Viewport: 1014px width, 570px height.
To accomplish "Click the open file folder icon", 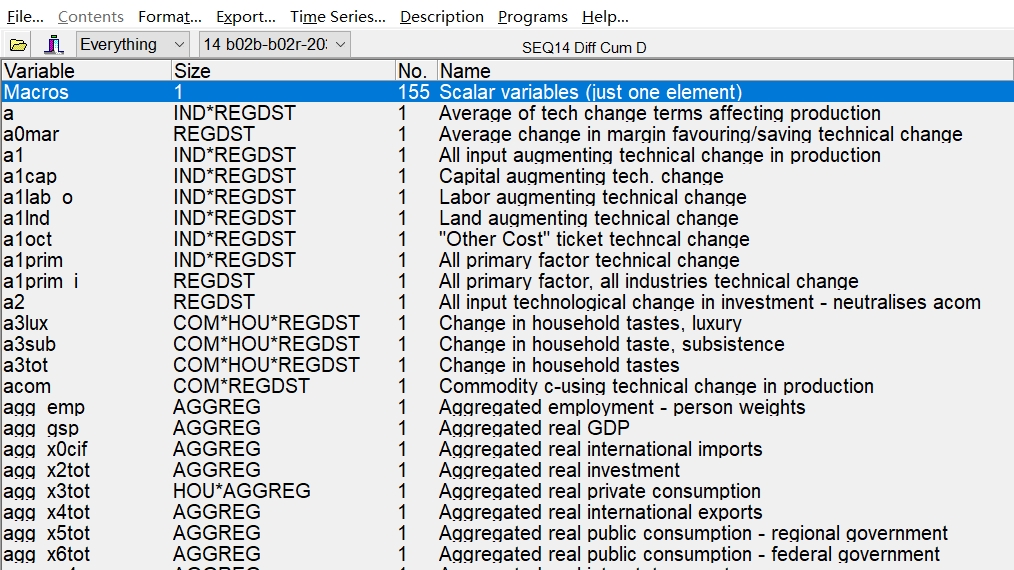I will 18,44.
